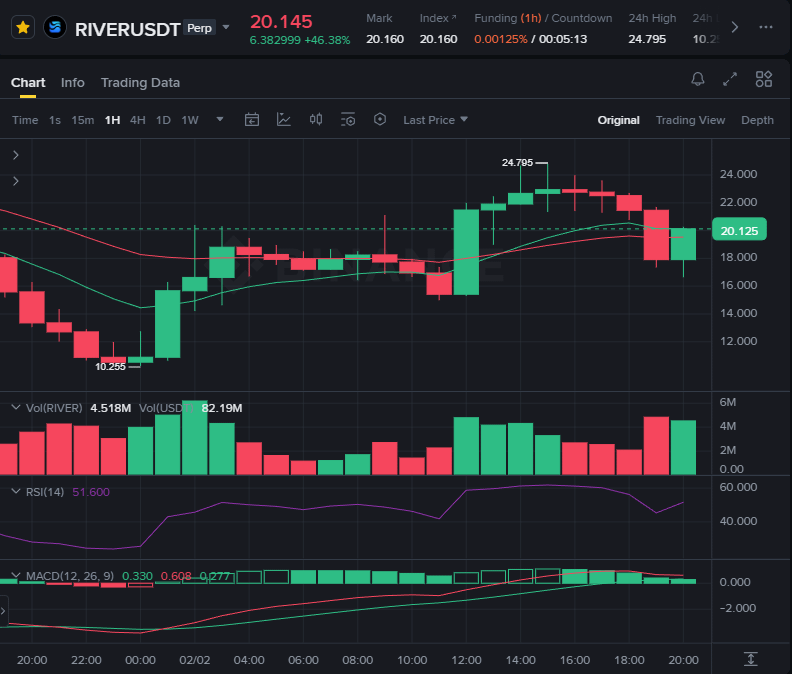Open the indicators line chart icon
792x674 pixels.
(284, 120)
